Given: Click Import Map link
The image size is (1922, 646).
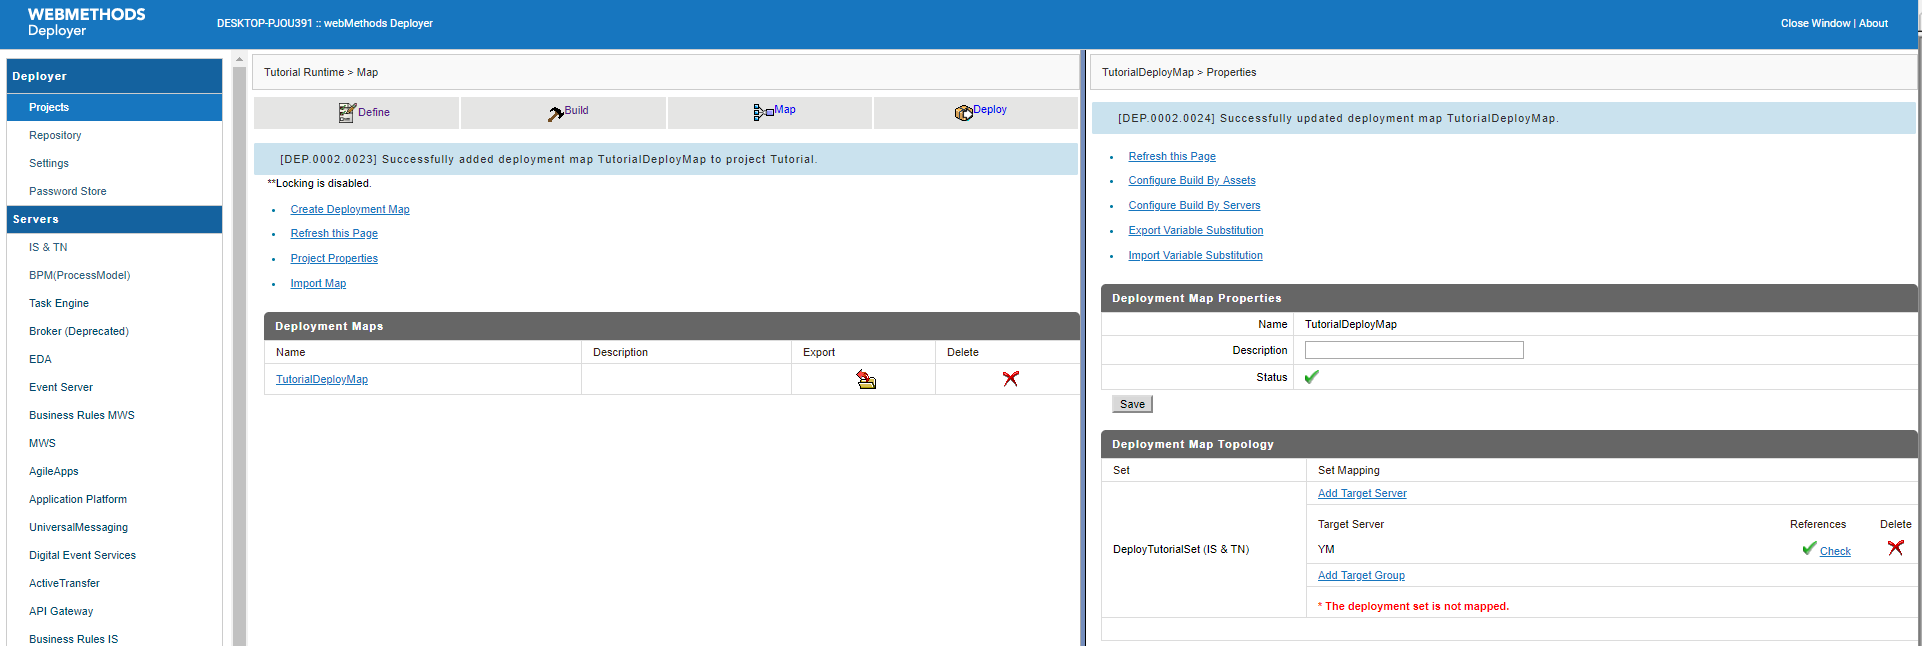Looking at the screenshot, I should pyautogui.click(x=318, y=283).
